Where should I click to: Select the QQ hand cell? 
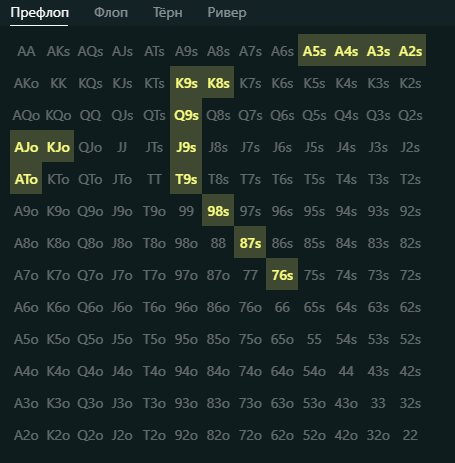90,115
